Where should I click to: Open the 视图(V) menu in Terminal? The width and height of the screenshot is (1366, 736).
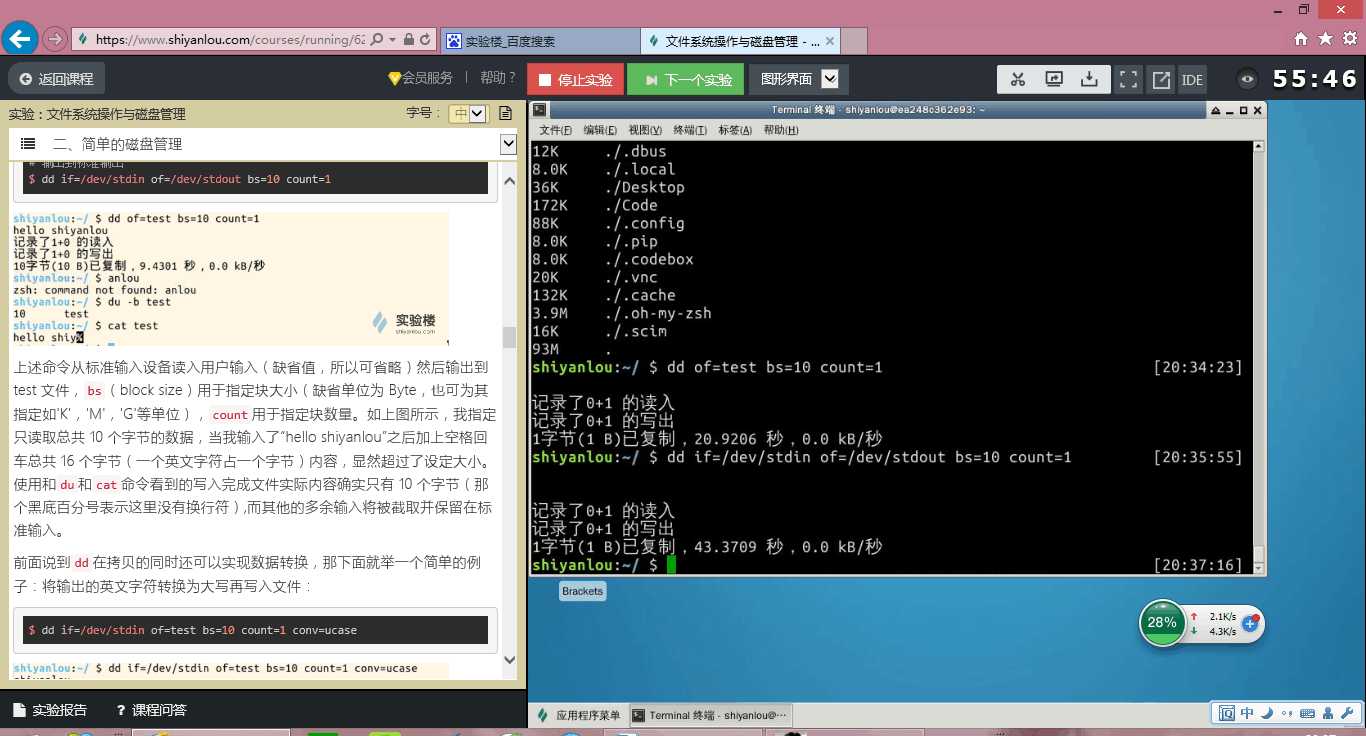point(645,130)
